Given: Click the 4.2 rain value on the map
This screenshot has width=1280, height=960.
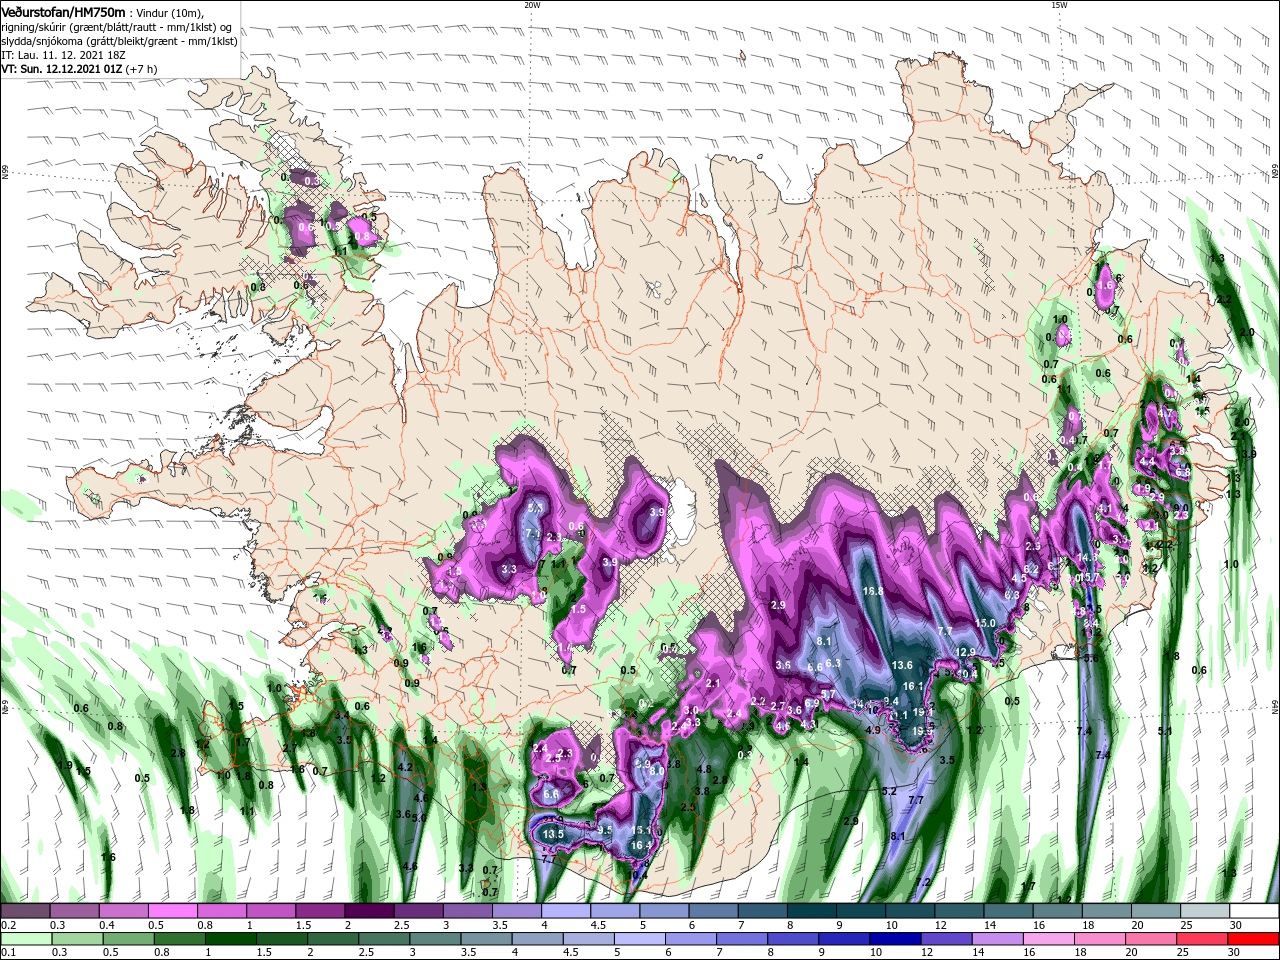Looking at the screenshot, I should click(405, 767).
